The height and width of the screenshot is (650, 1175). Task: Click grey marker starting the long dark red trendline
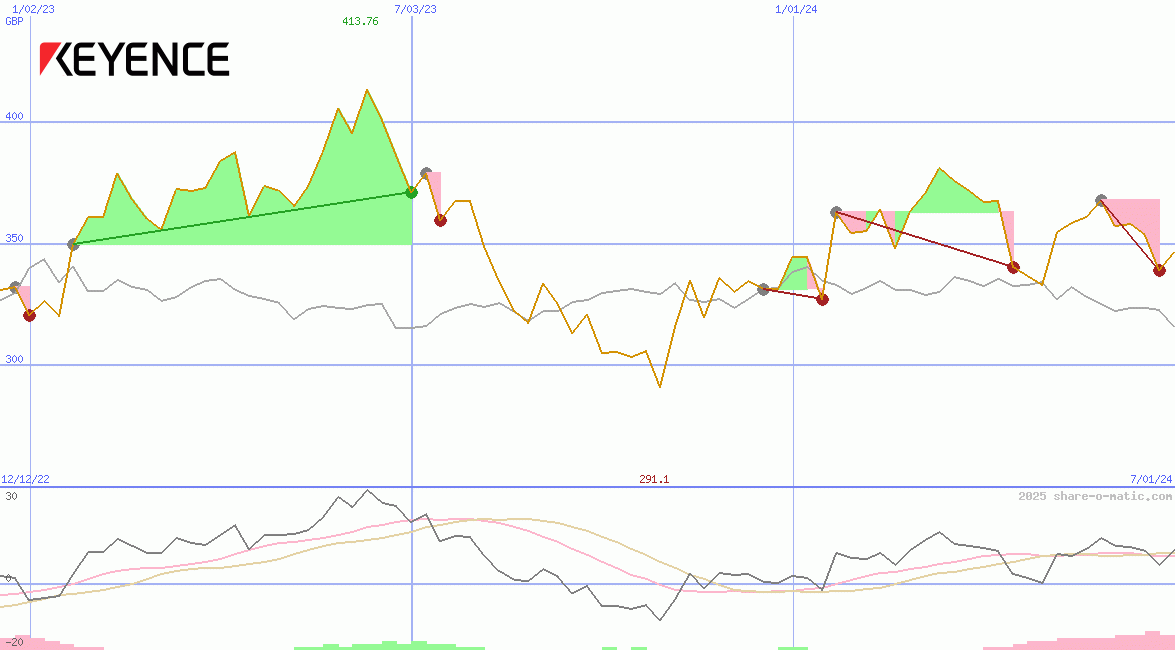836,212
